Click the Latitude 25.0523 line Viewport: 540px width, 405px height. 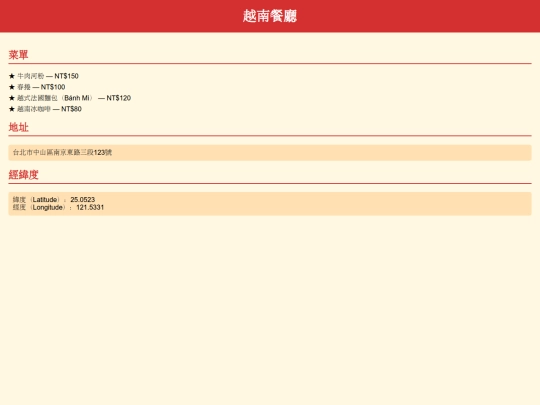click(x=54, y=199)
